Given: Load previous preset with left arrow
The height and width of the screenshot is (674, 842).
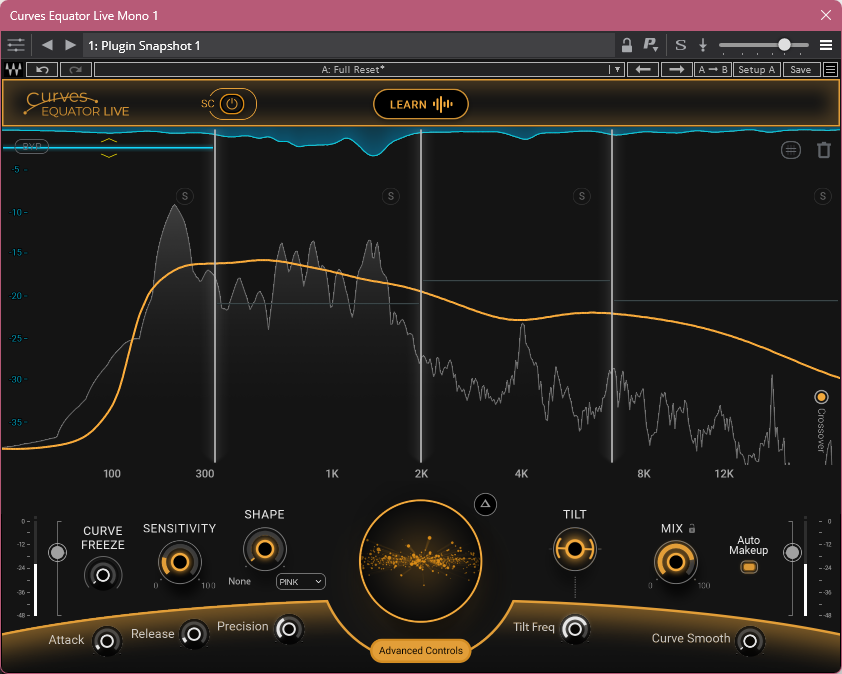Looking at the screenshot, I should (x=643, y=69).
